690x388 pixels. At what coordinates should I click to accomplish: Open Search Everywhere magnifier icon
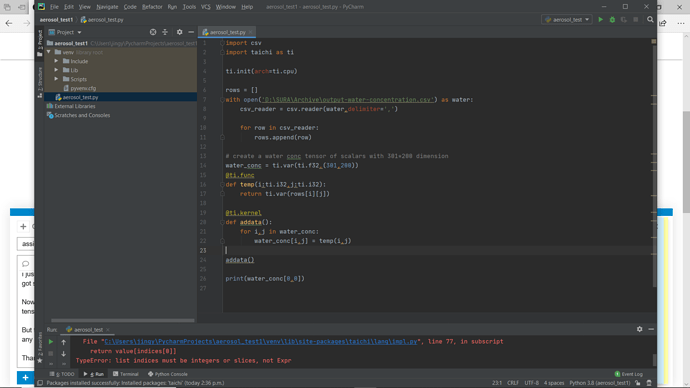650,19
